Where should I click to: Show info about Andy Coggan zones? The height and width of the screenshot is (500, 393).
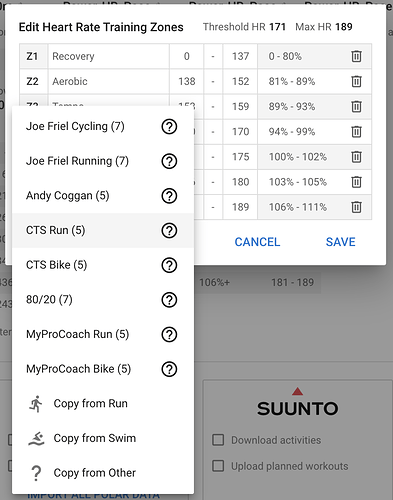[169, 196]
